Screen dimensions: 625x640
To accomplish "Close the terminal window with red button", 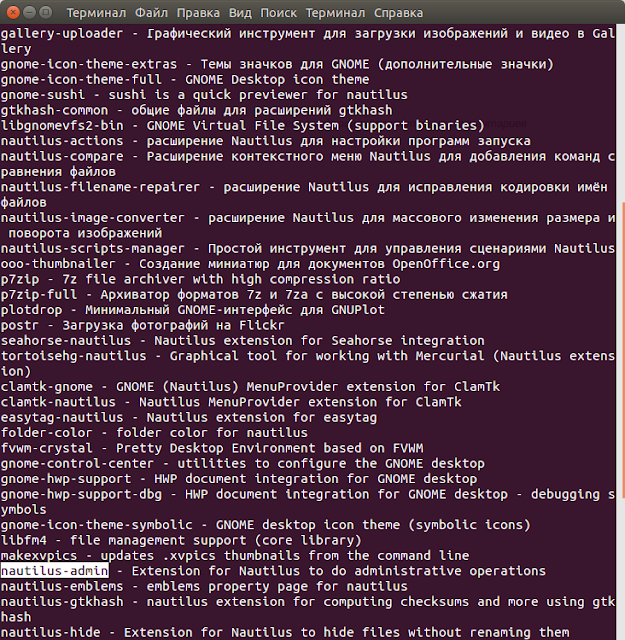I will (x=13, y=13).
